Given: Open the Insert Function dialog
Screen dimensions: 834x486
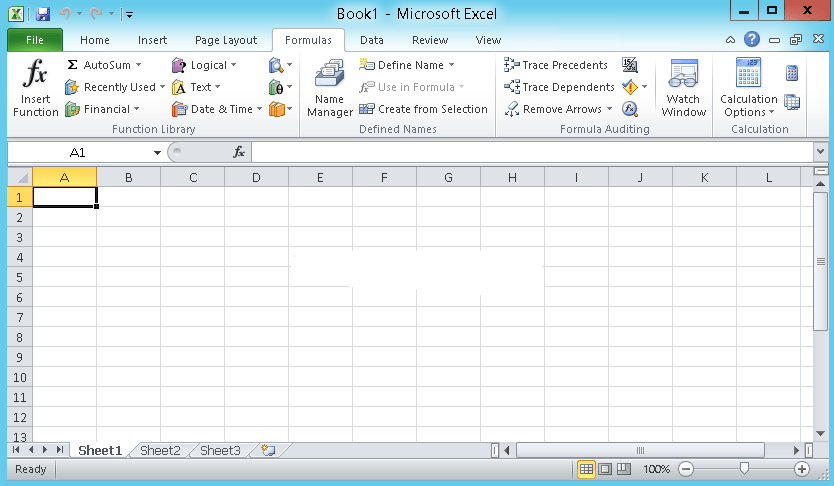Looking at the screenshot, I should 35,88.
